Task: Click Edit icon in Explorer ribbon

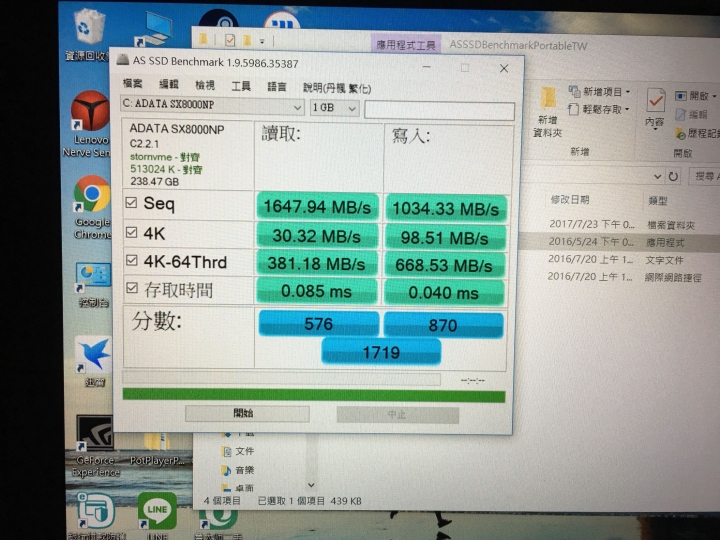Action: [681, 115]
